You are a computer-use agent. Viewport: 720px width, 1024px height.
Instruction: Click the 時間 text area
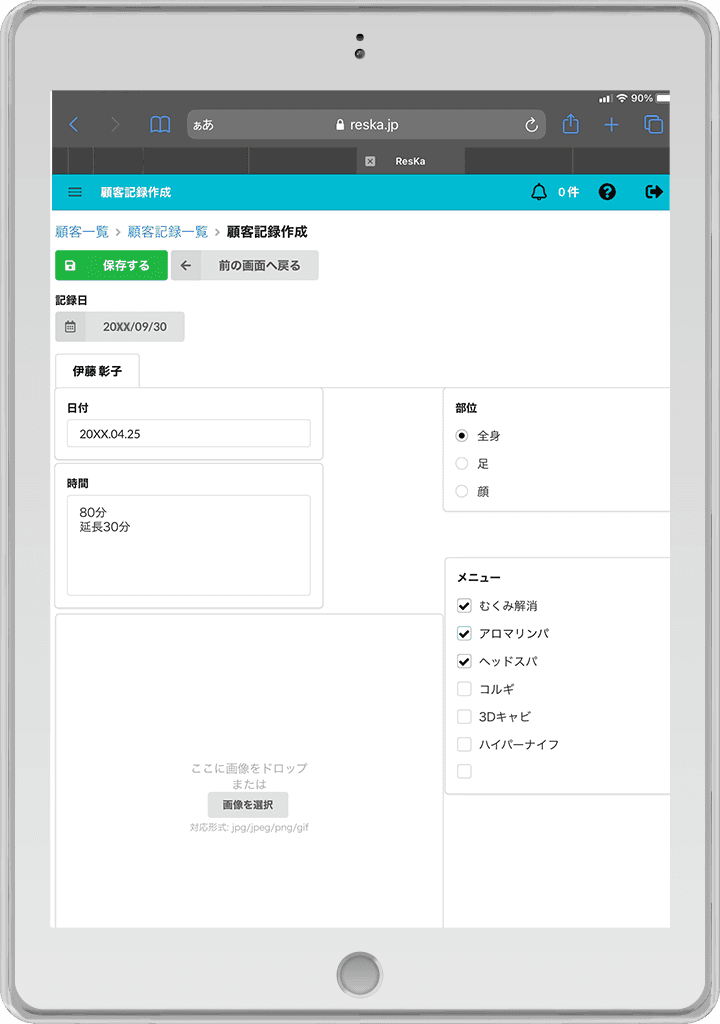(188, 545)
